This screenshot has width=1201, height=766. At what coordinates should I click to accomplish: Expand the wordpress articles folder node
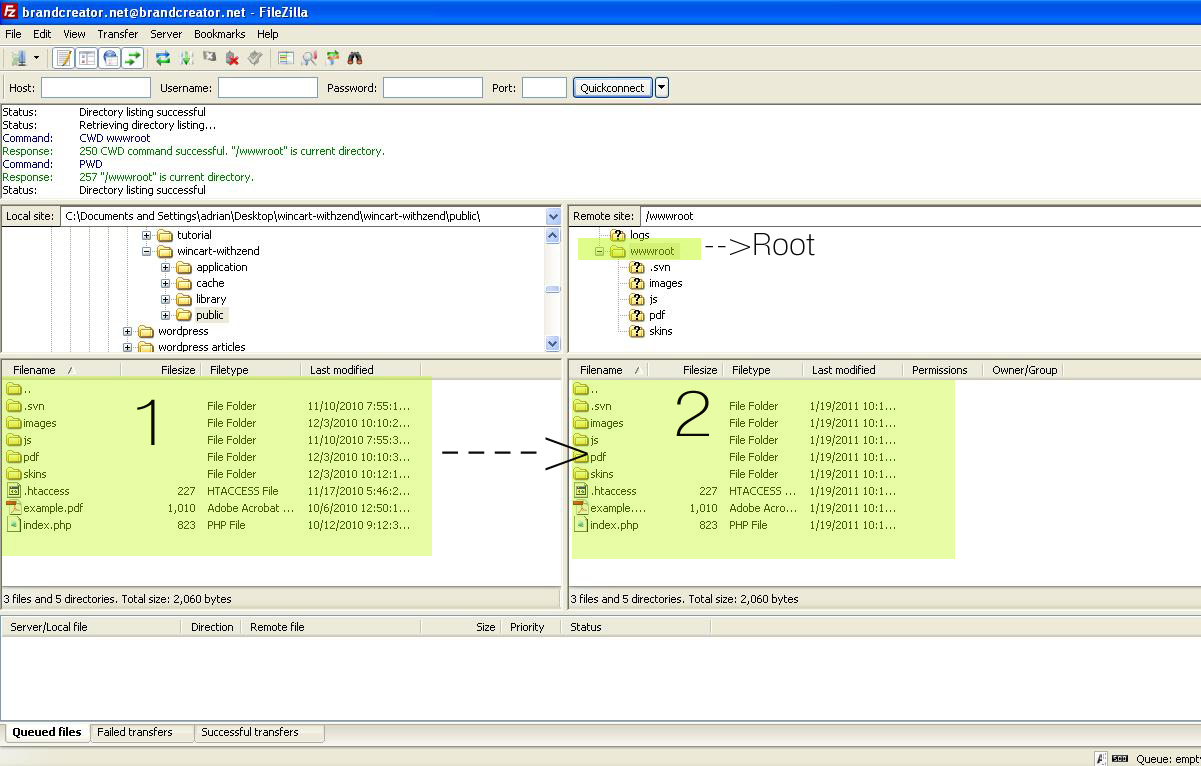point(127,348)
